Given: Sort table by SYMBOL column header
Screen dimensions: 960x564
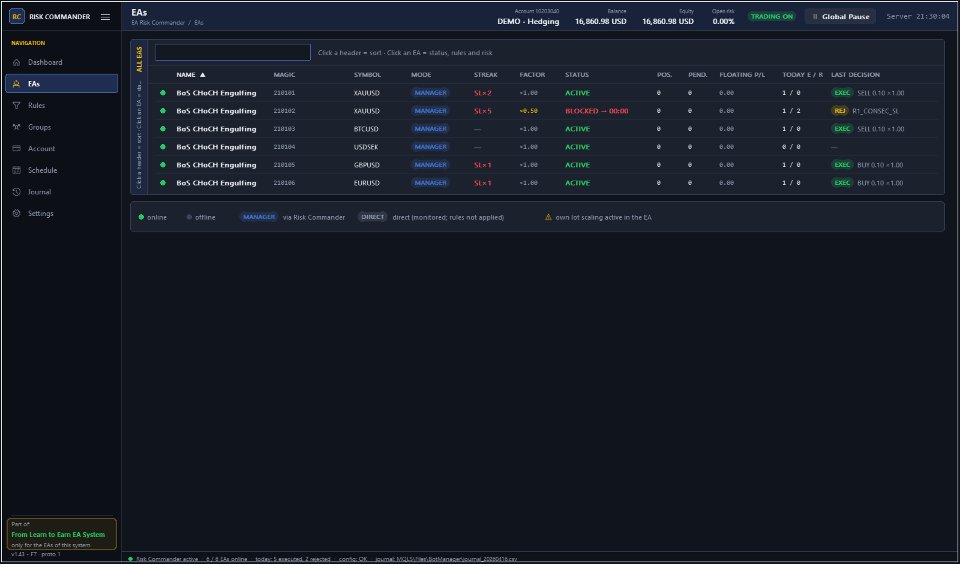Looking at the screenshot, I should [x=367, y=75].
